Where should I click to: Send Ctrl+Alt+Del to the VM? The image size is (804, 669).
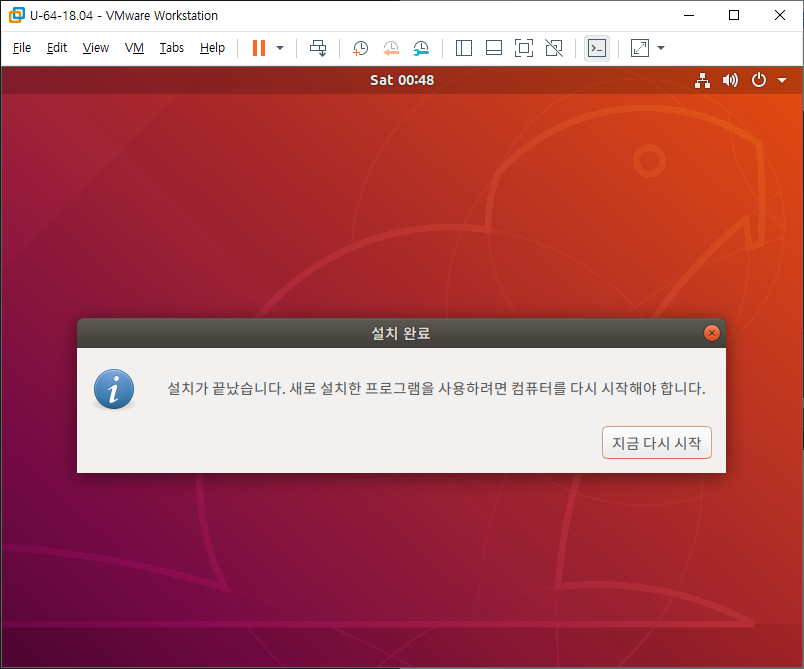318,48
